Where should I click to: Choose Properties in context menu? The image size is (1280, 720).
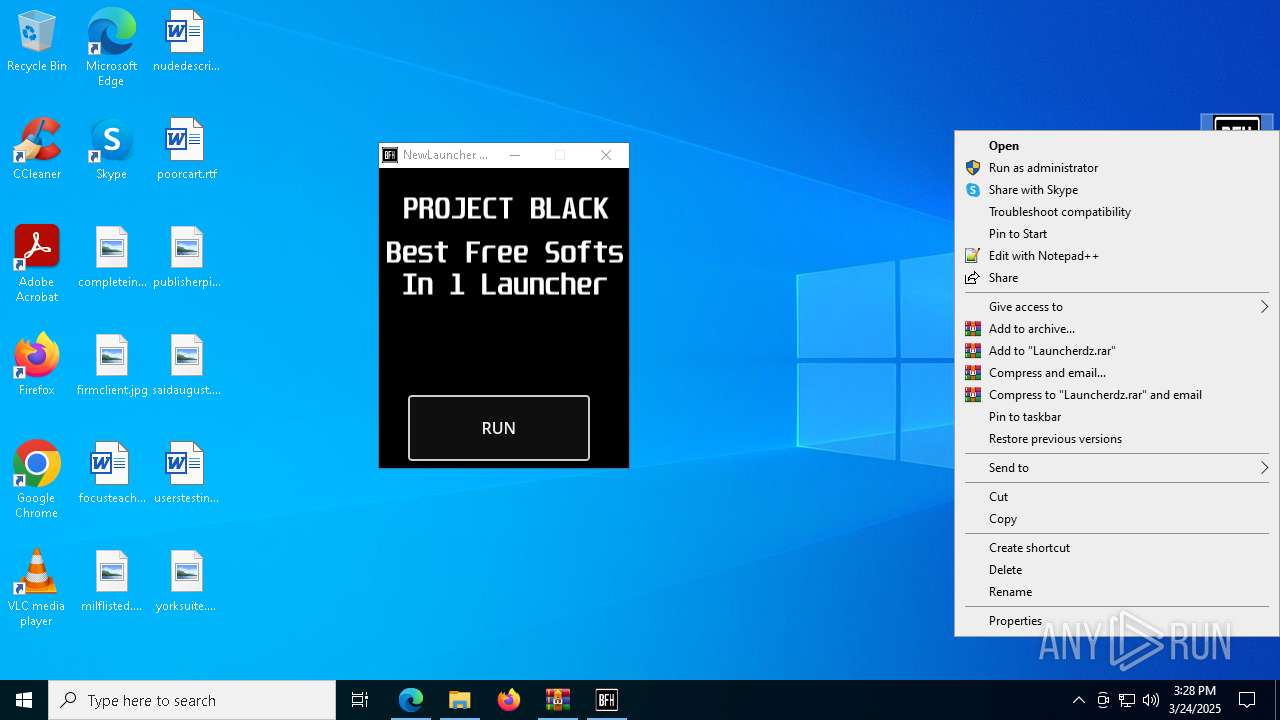[x=1117, y=621]
